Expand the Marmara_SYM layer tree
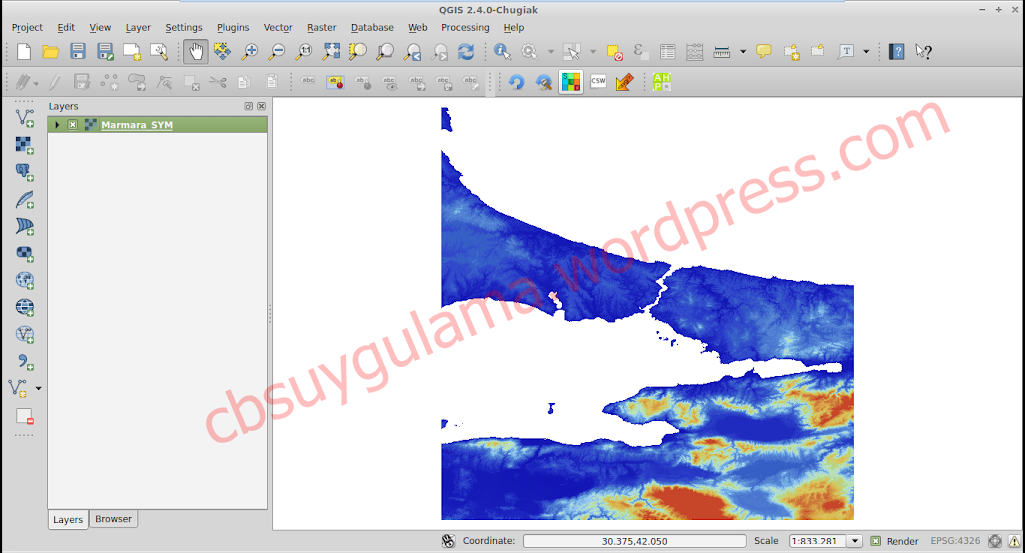 tap(58, 125)
